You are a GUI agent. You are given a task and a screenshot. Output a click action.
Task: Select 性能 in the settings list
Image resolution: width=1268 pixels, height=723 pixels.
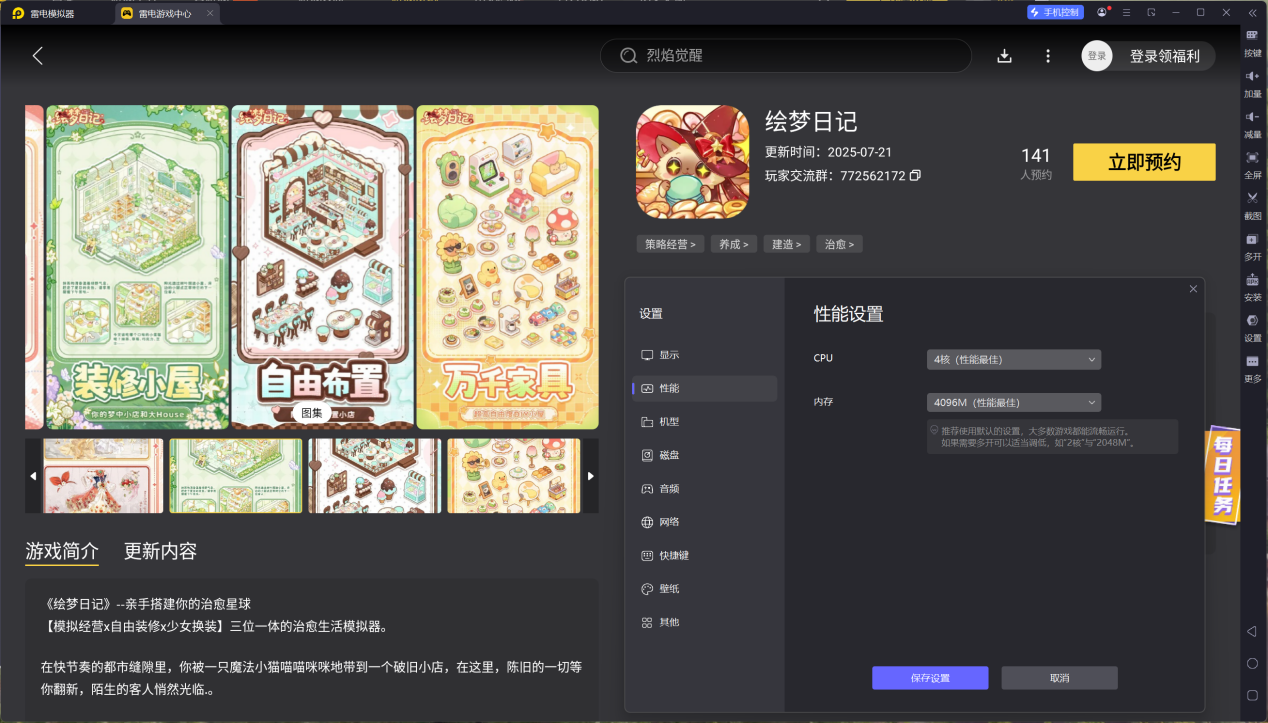click(705, 388)
